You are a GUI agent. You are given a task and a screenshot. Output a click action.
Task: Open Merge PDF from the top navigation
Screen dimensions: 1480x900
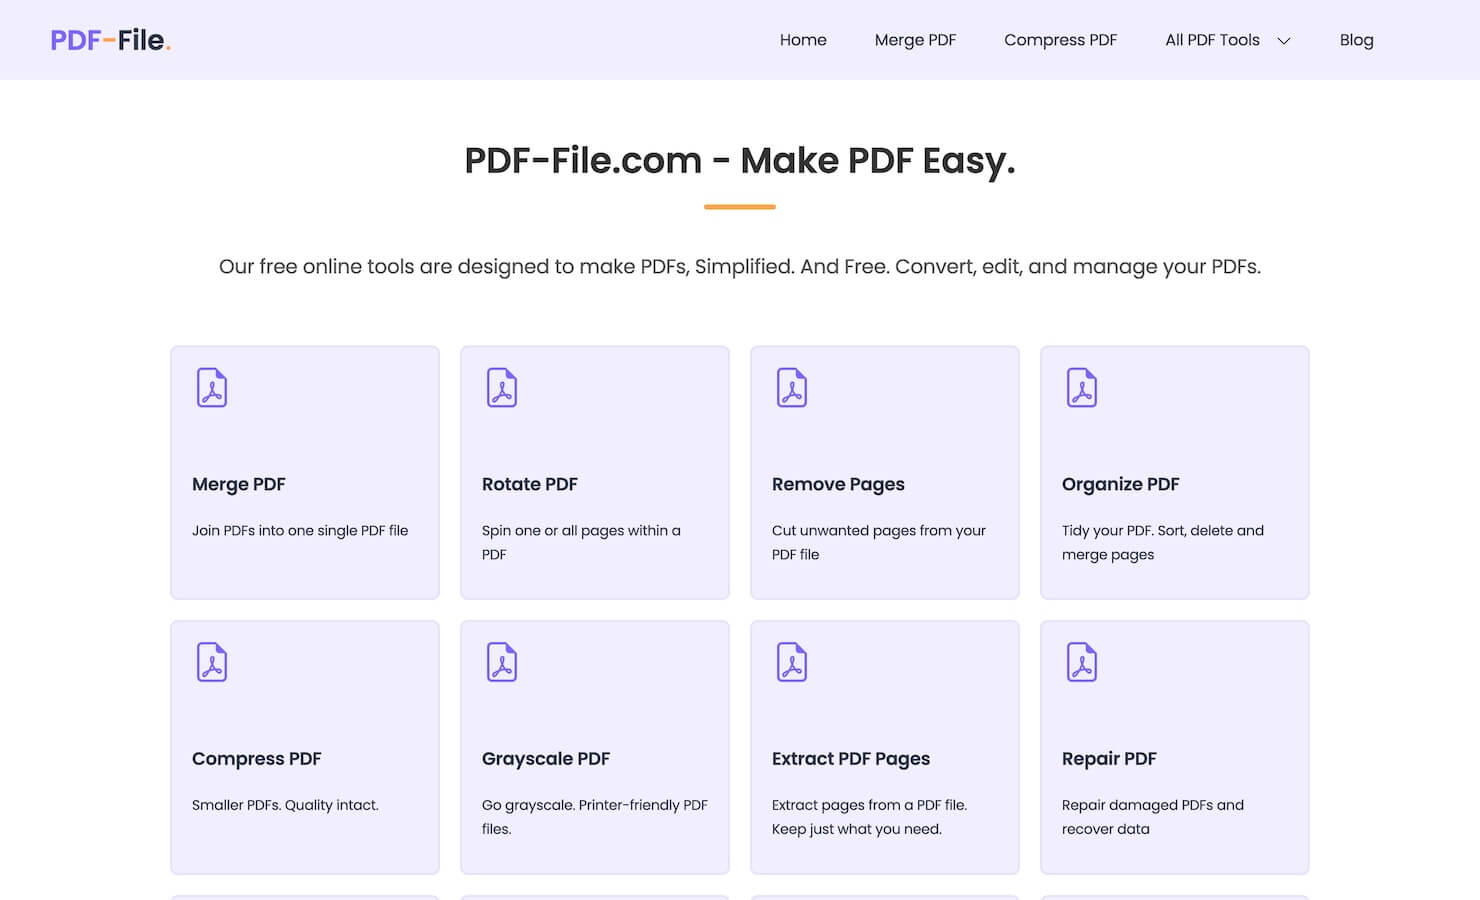915,40
